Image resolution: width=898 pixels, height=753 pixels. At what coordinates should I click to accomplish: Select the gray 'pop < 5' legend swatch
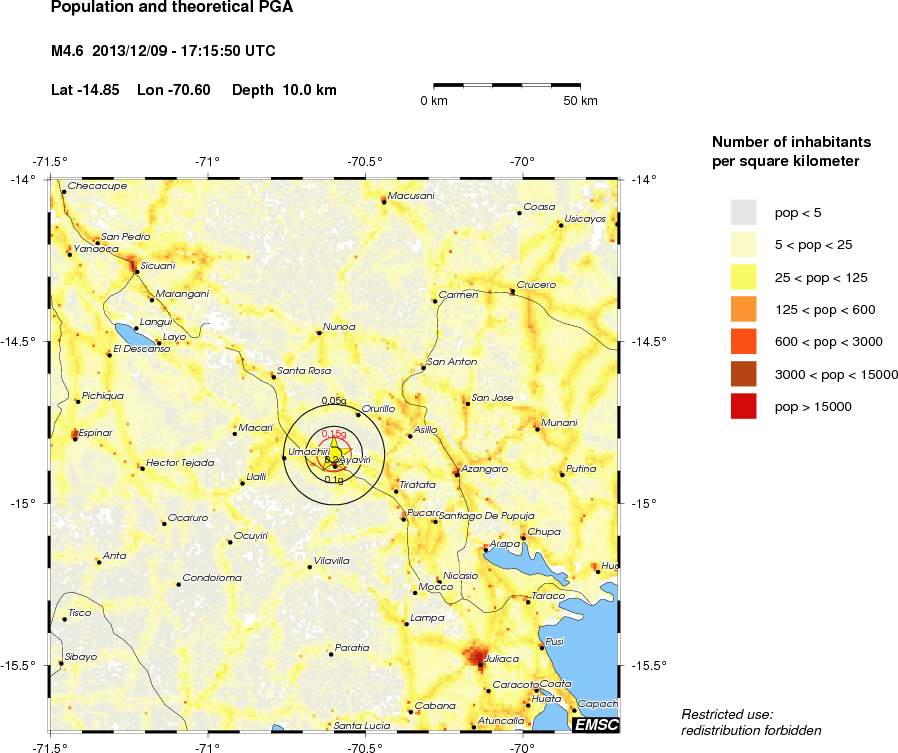click(x=743, y=212)
